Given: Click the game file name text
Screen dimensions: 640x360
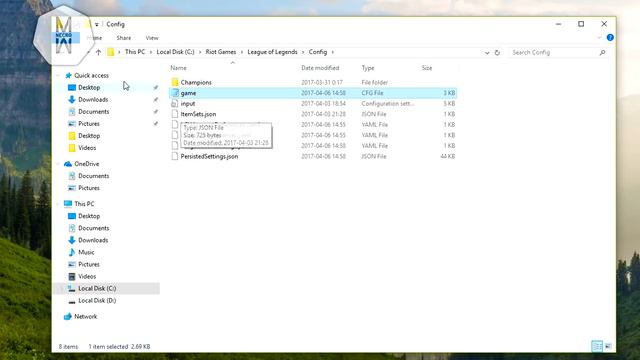Looking at the screenshot, I should point(188,93).
